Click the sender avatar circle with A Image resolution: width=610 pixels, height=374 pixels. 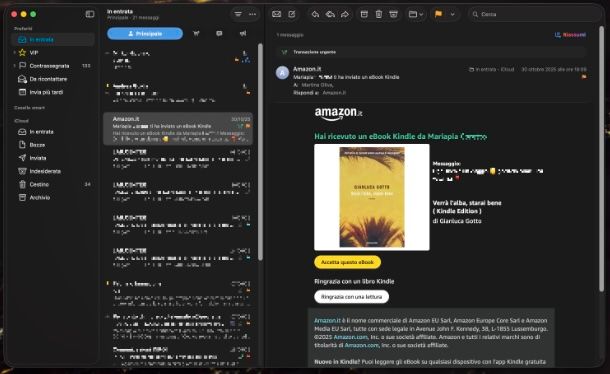click(282, 72)
